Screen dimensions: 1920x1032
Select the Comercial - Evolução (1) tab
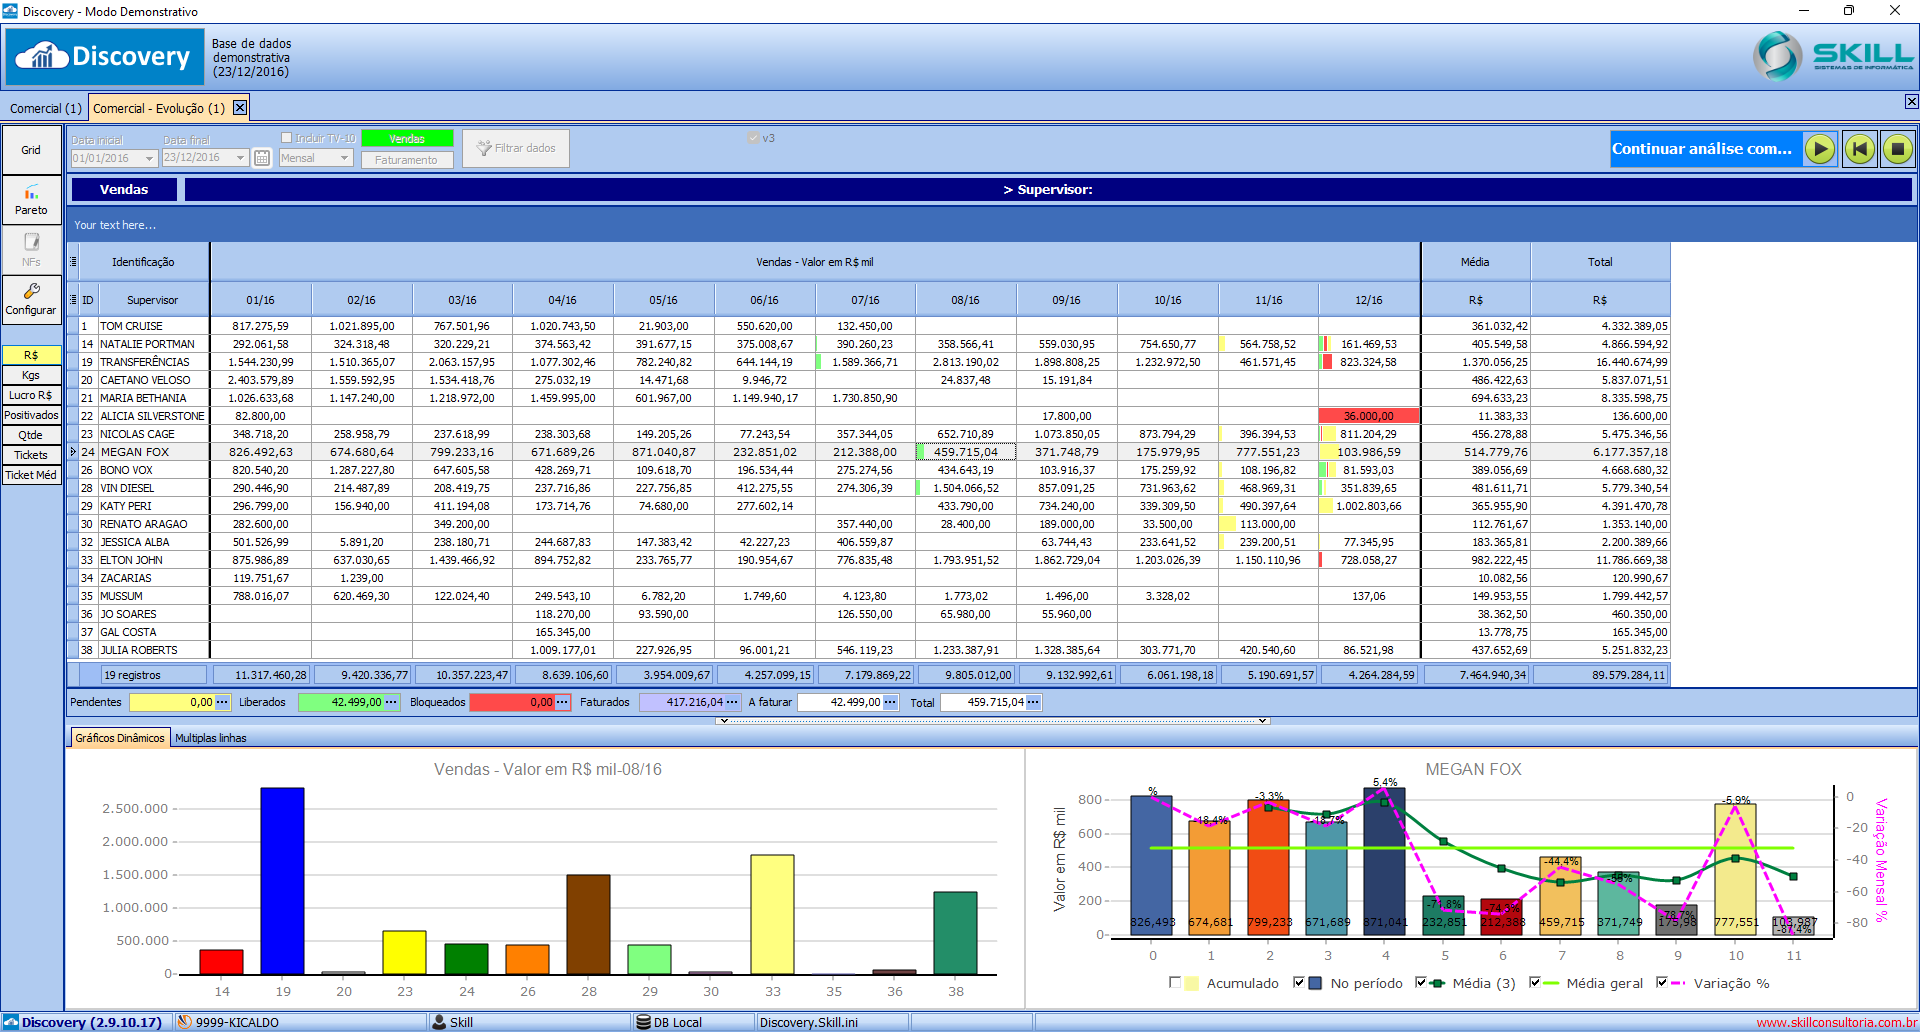pyautogui.click(x=160, y=108)
